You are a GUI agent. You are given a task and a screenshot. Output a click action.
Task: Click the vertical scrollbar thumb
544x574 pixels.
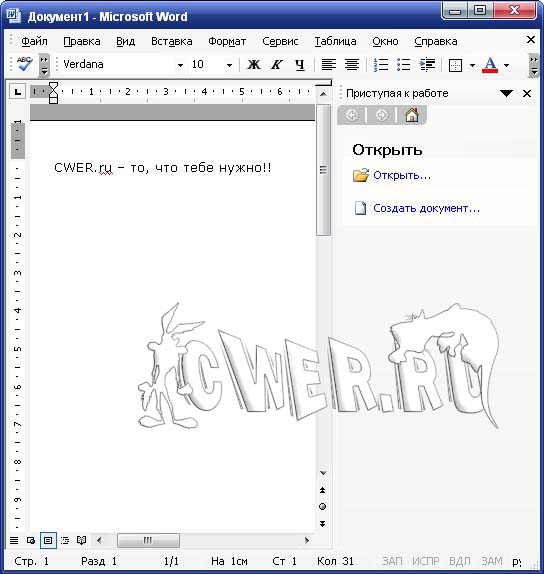point(323,170)
